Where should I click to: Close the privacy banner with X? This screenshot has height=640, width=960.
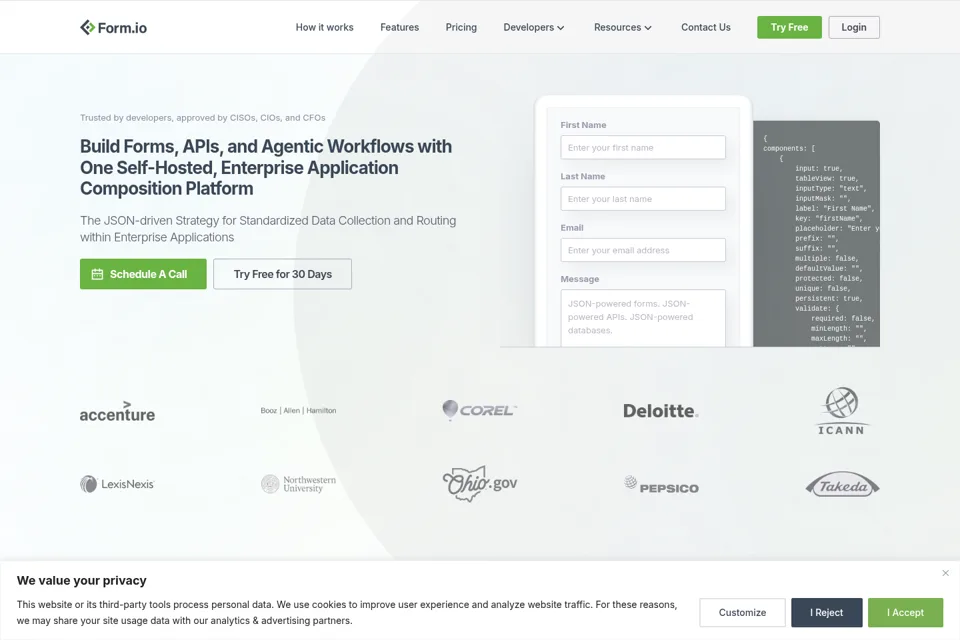[x=945, y=573]
